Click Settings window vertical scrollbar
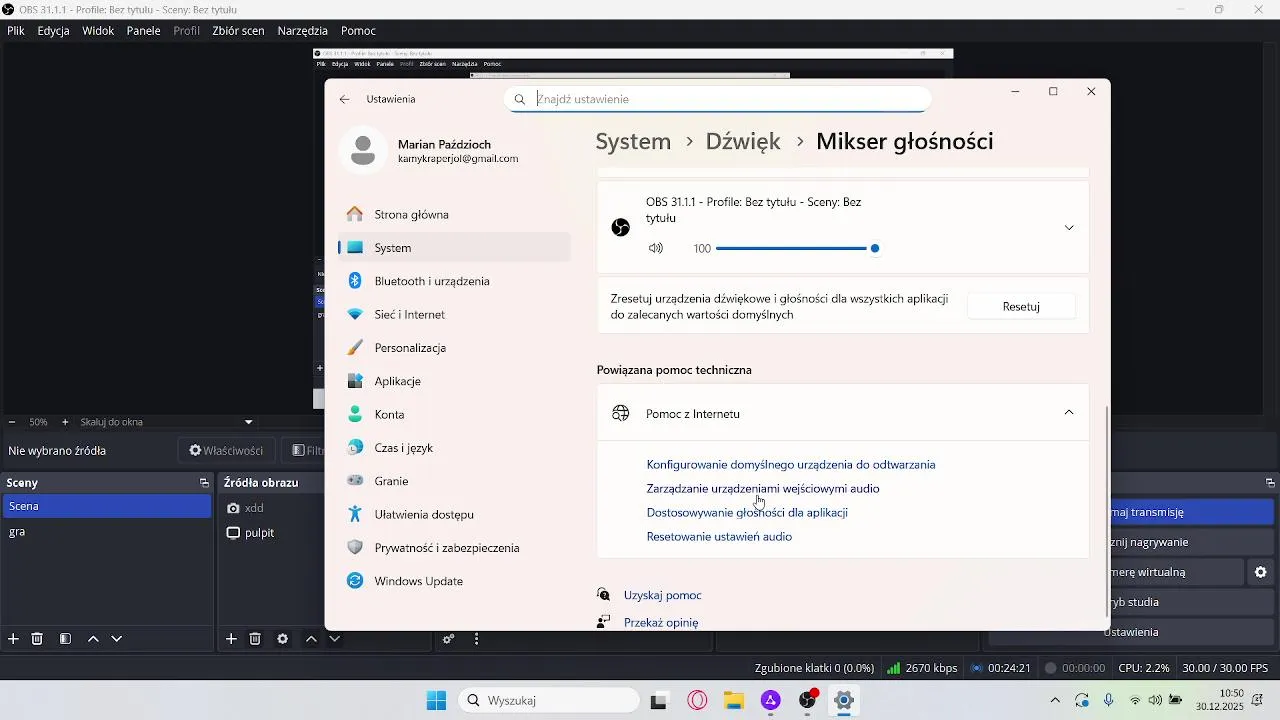 pyautogui.click(x=1106, y=510)
